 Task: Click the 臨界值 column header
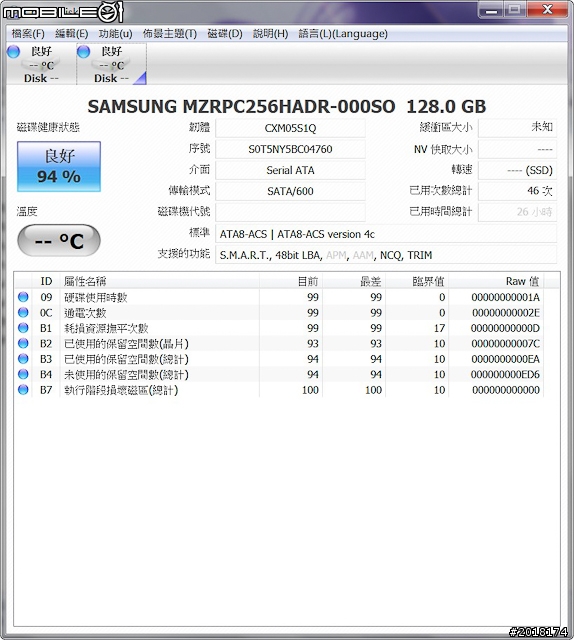(417, 281)
